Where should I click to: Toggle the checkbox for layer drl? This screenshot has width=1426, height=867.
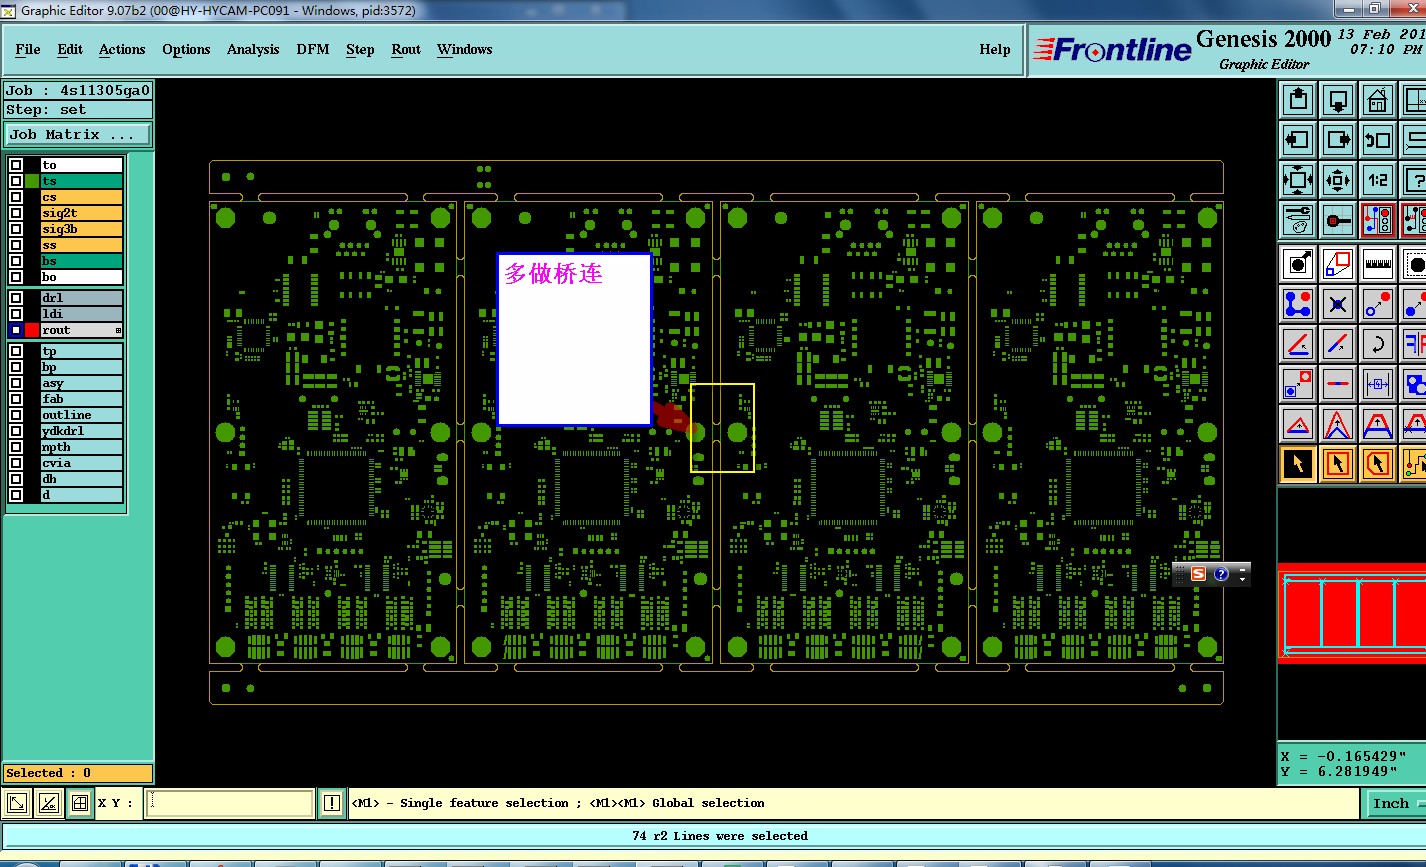point(16,298)
